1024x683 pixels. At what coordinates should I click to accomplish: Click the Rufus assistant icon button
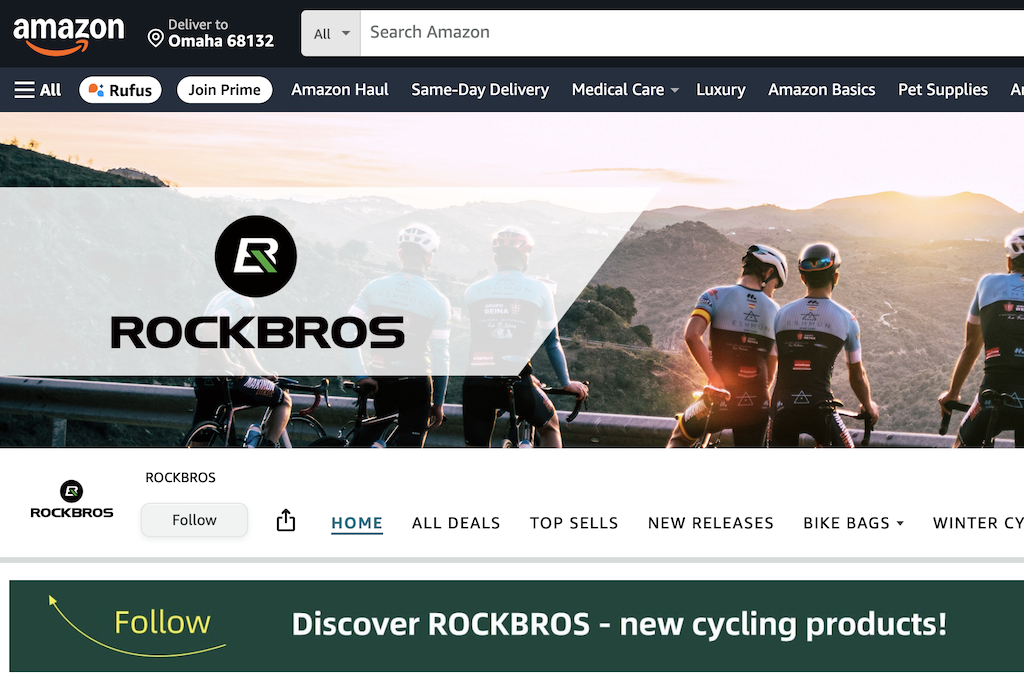click(120, 90)
